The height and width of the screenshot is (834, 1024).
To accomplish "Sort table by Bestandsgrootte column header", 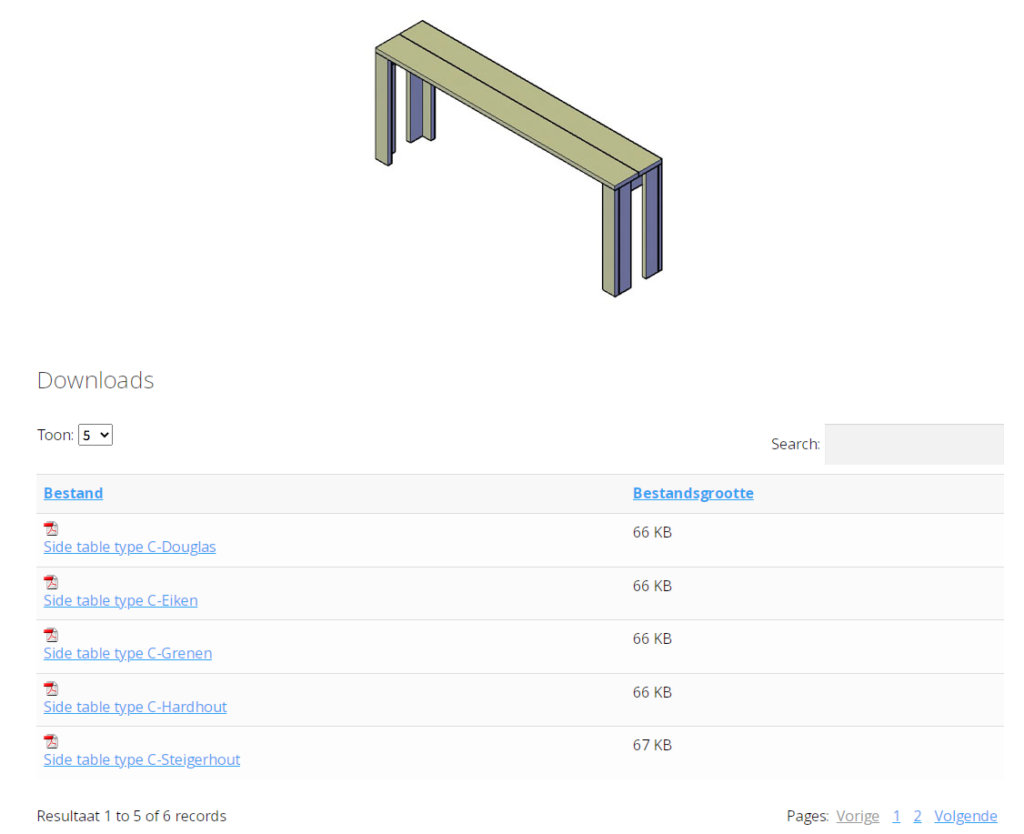I will 693,493.
